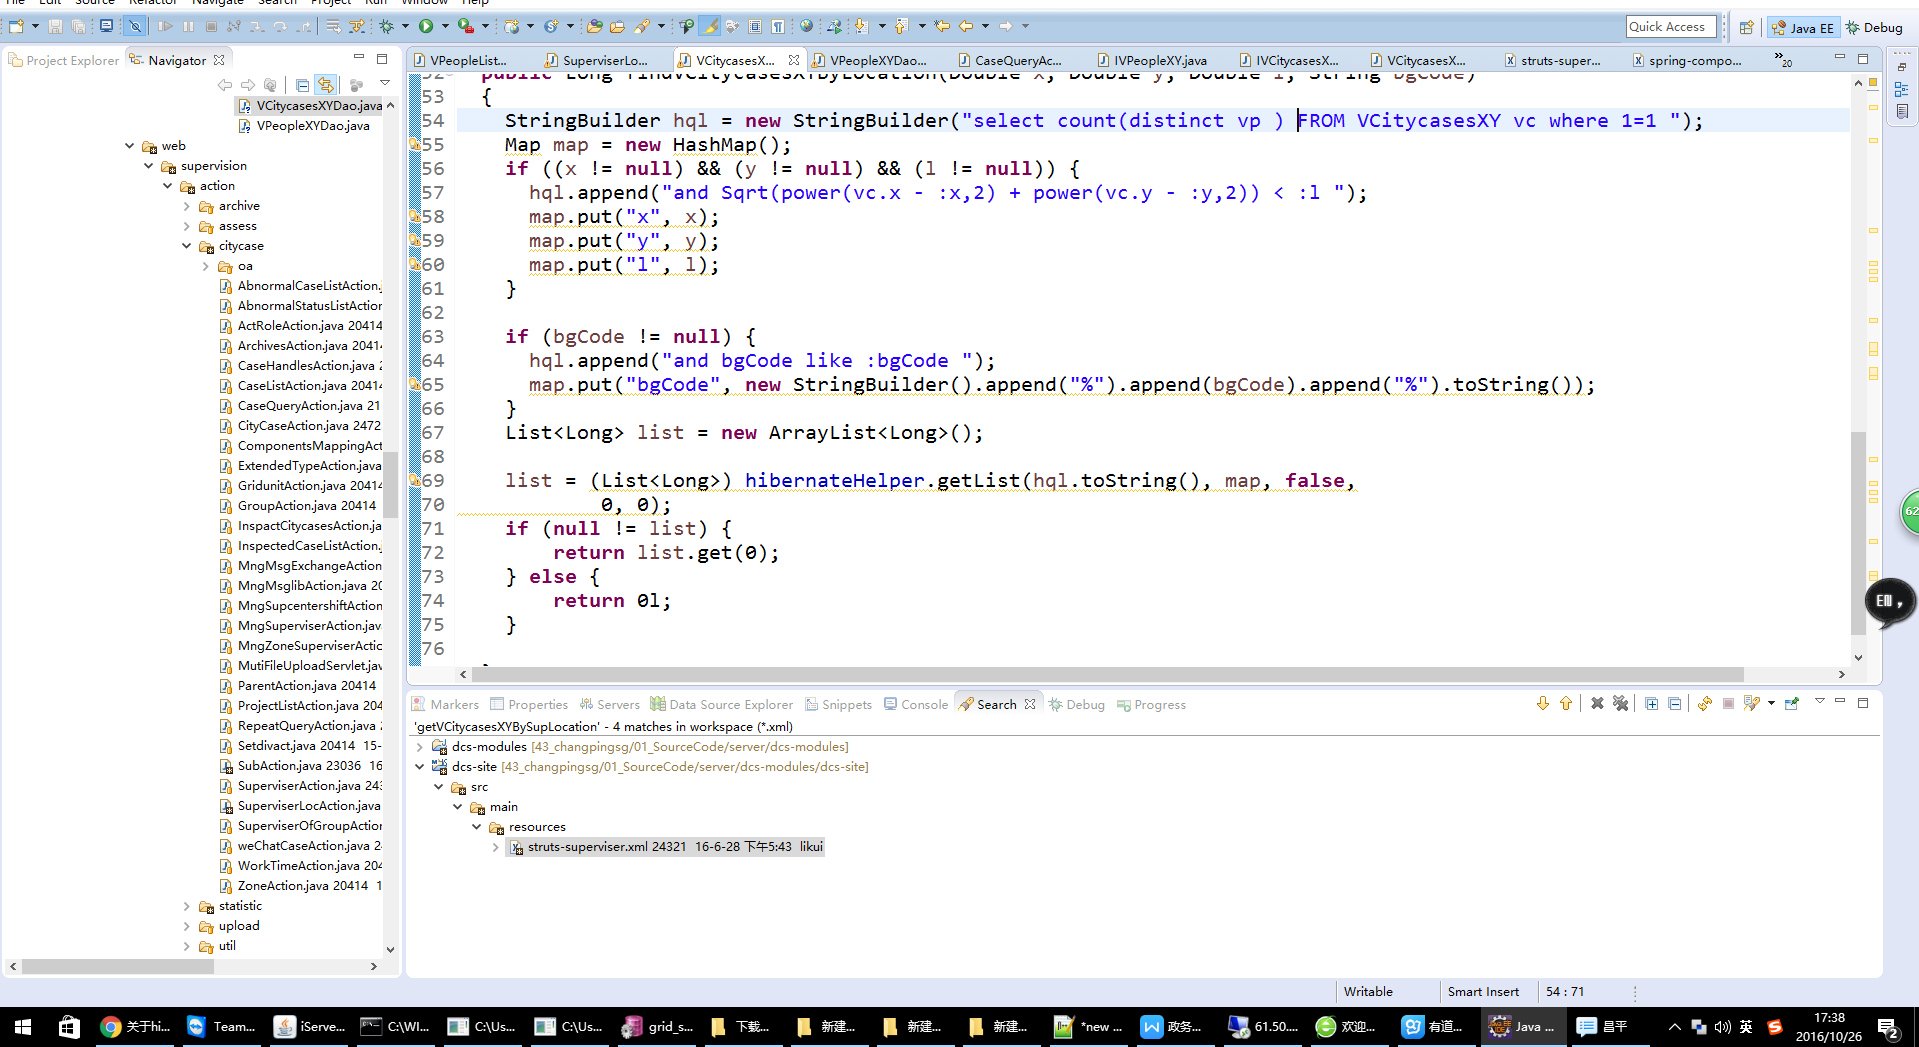The width and height of the screenshot is (1919, 1047).
Task: Collapse All in Navigator toolbar
Action: (x=302, y=85)
